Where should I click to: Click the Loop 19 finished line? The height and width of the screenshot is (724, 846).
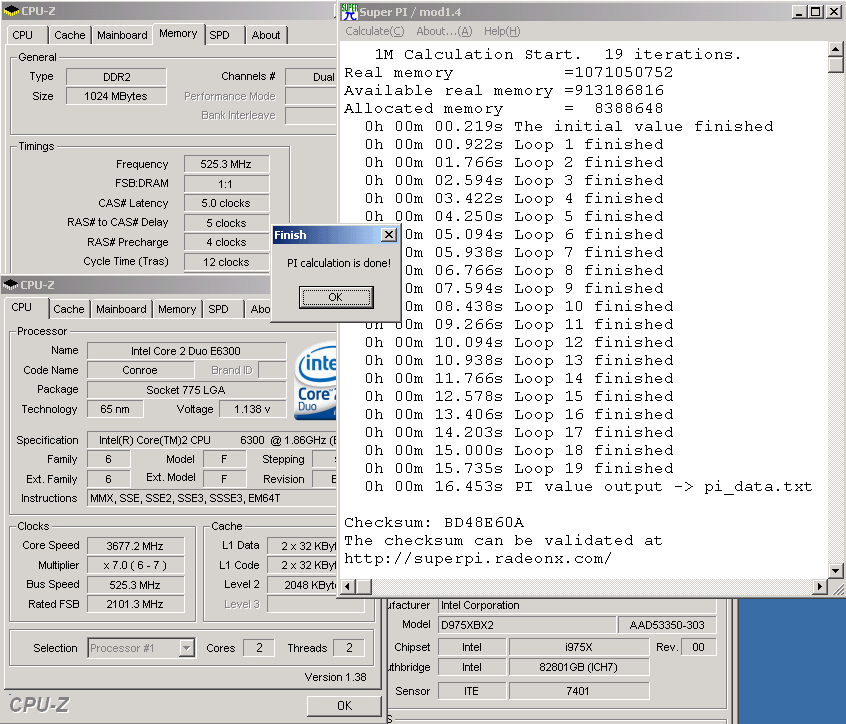(x=519, y=468)
